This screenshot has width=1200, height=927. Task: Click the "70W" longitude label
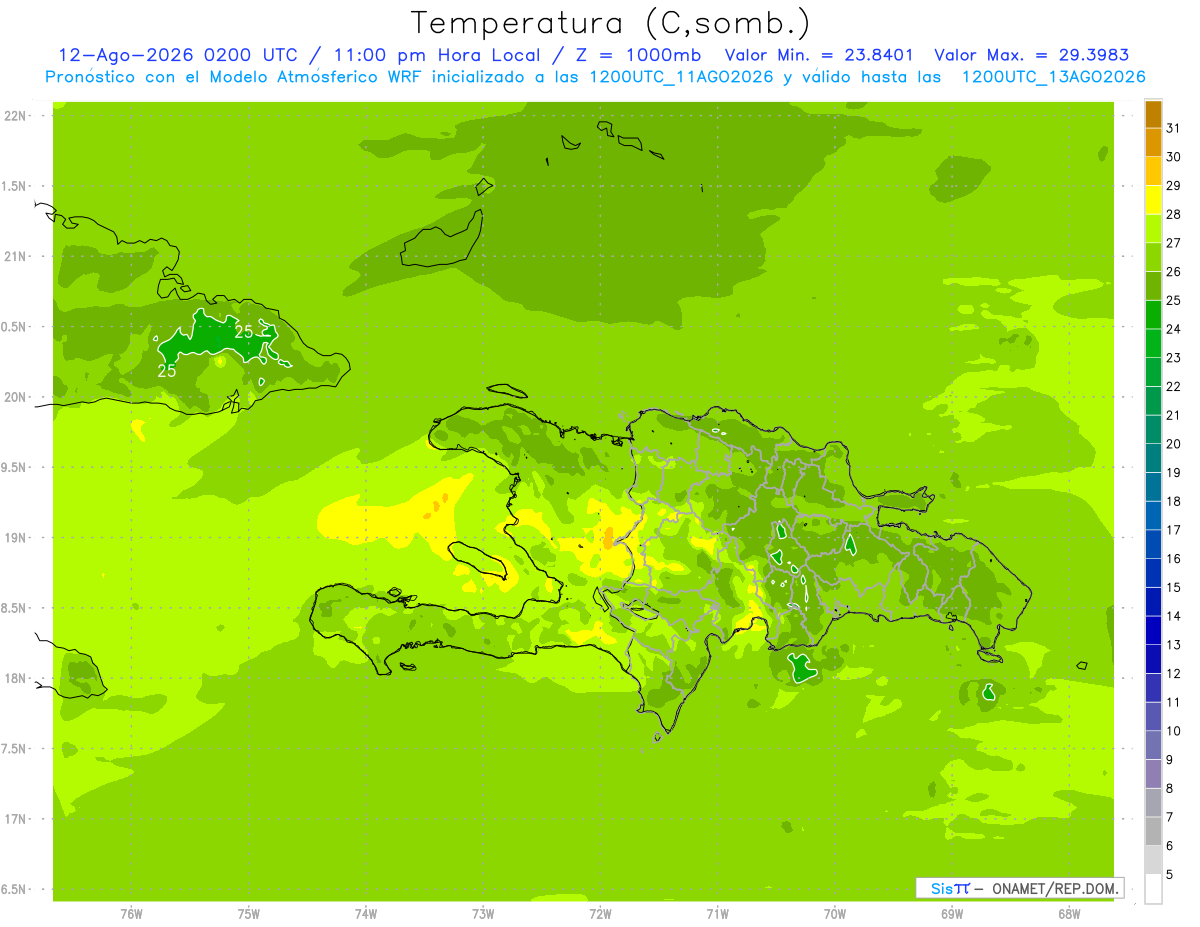tap(835, 914)
